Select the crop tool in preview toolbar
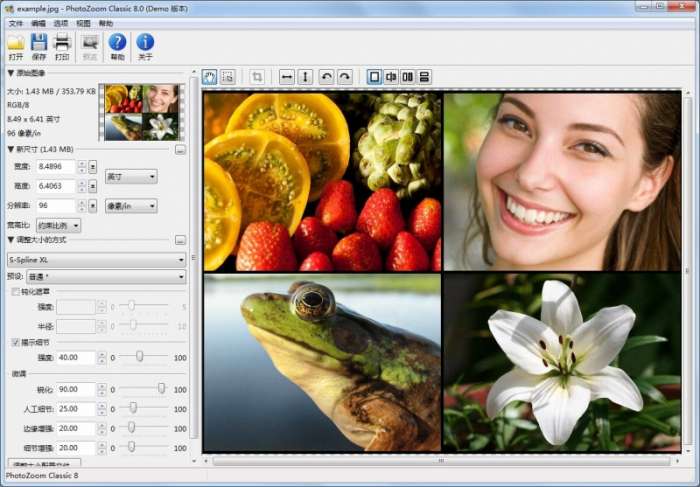This screenshot has width=700, height=487. click(257, 76)
